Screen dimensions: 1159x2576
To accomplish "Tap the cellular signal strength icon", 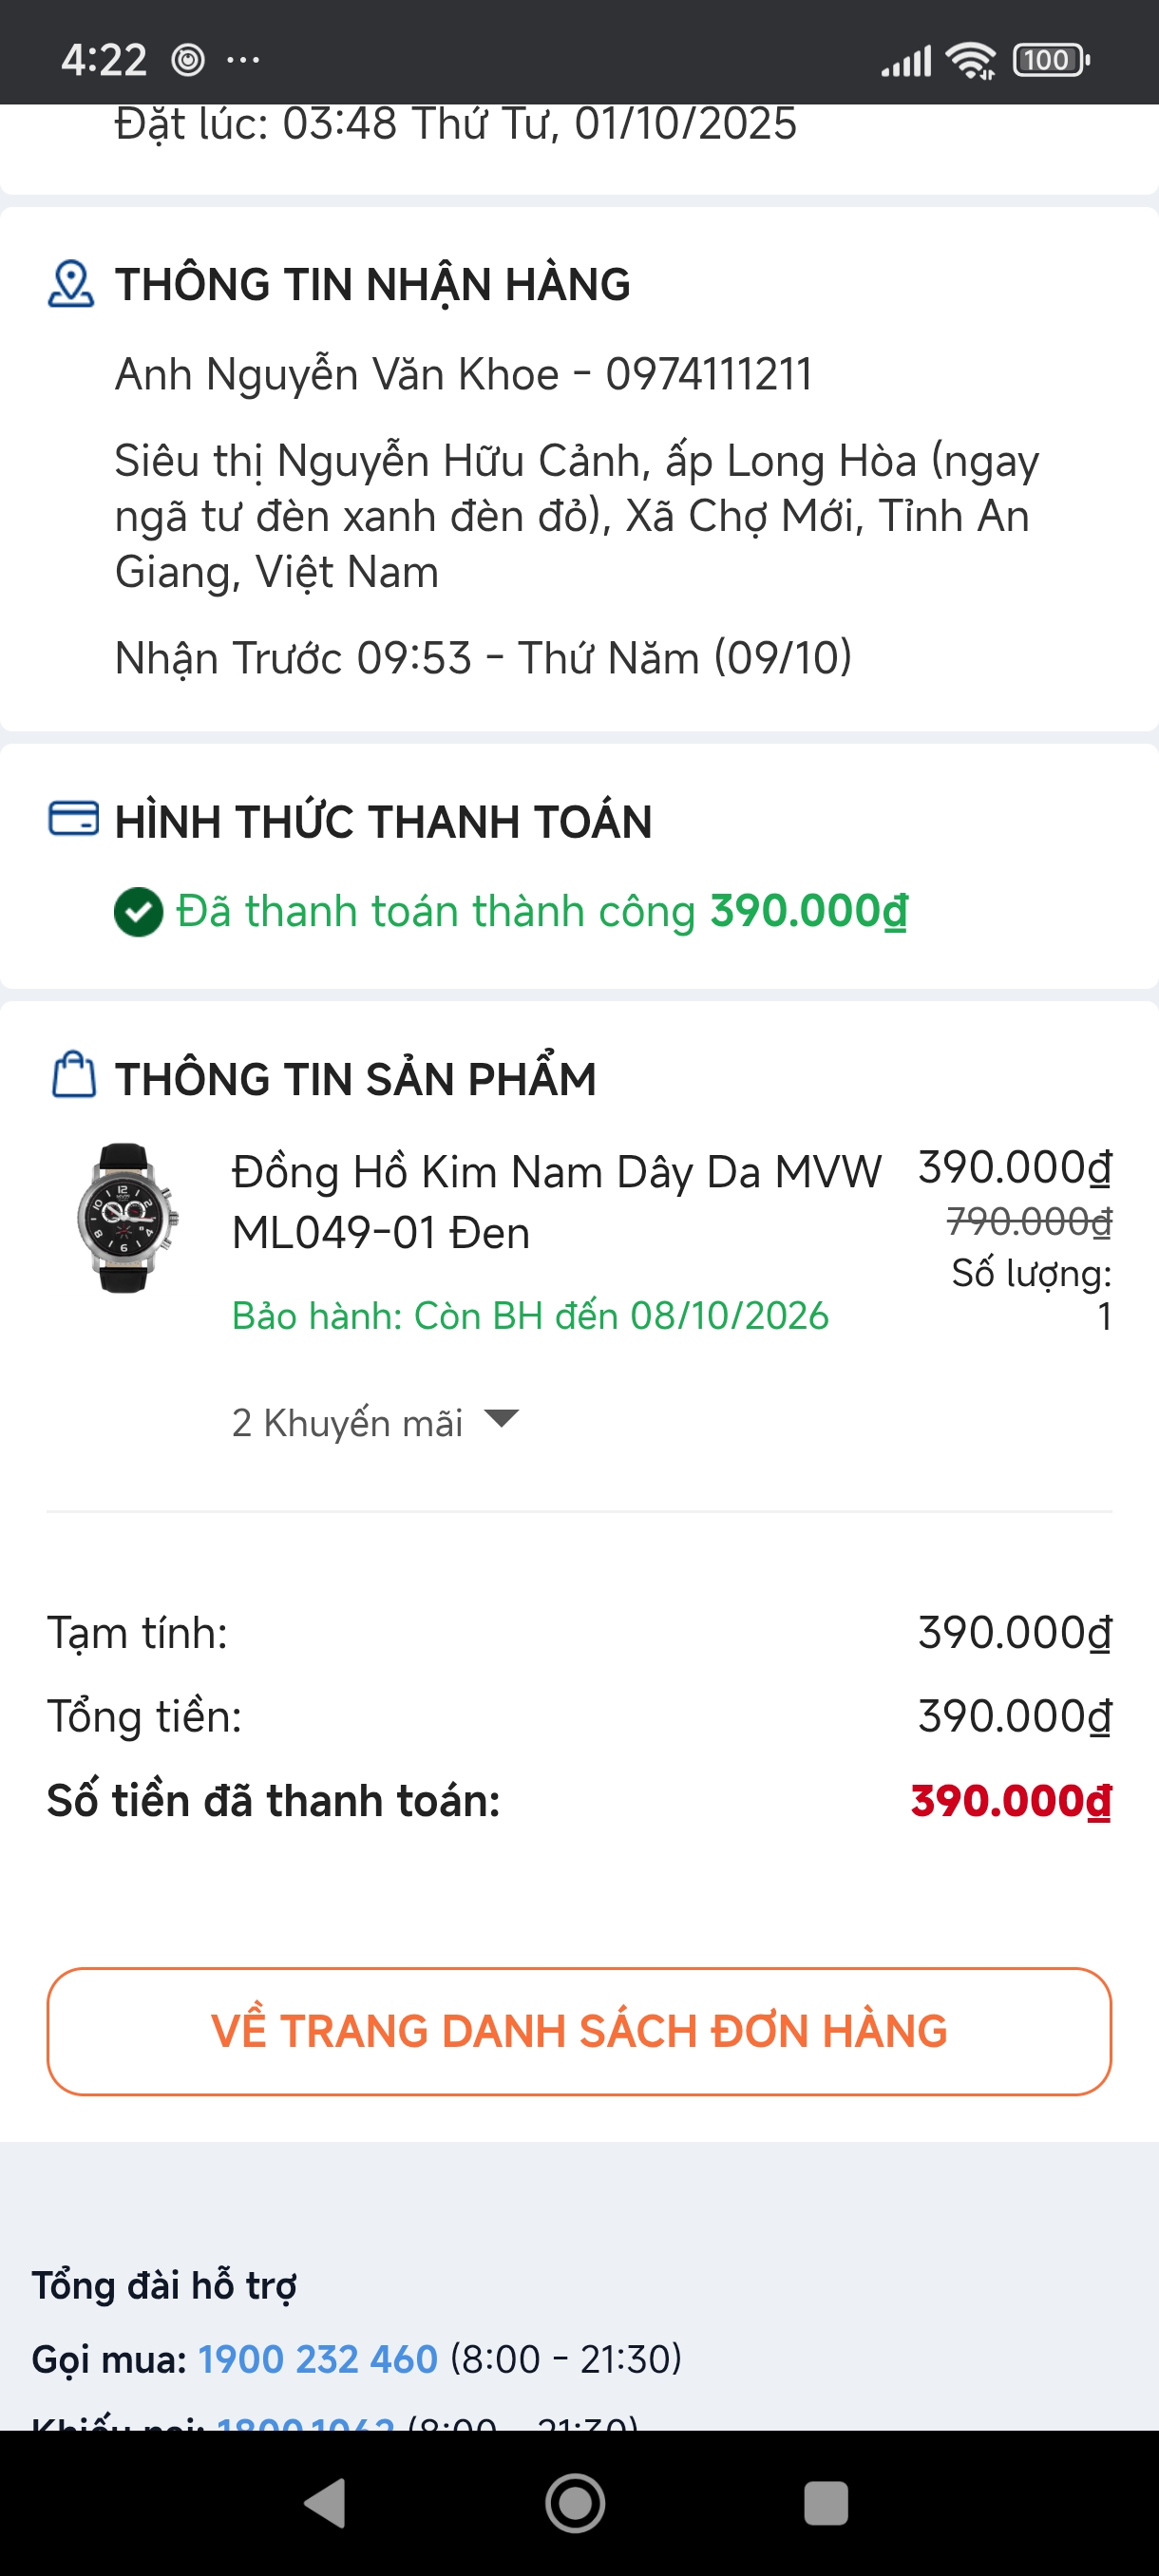I will click(x=905, y=61).
